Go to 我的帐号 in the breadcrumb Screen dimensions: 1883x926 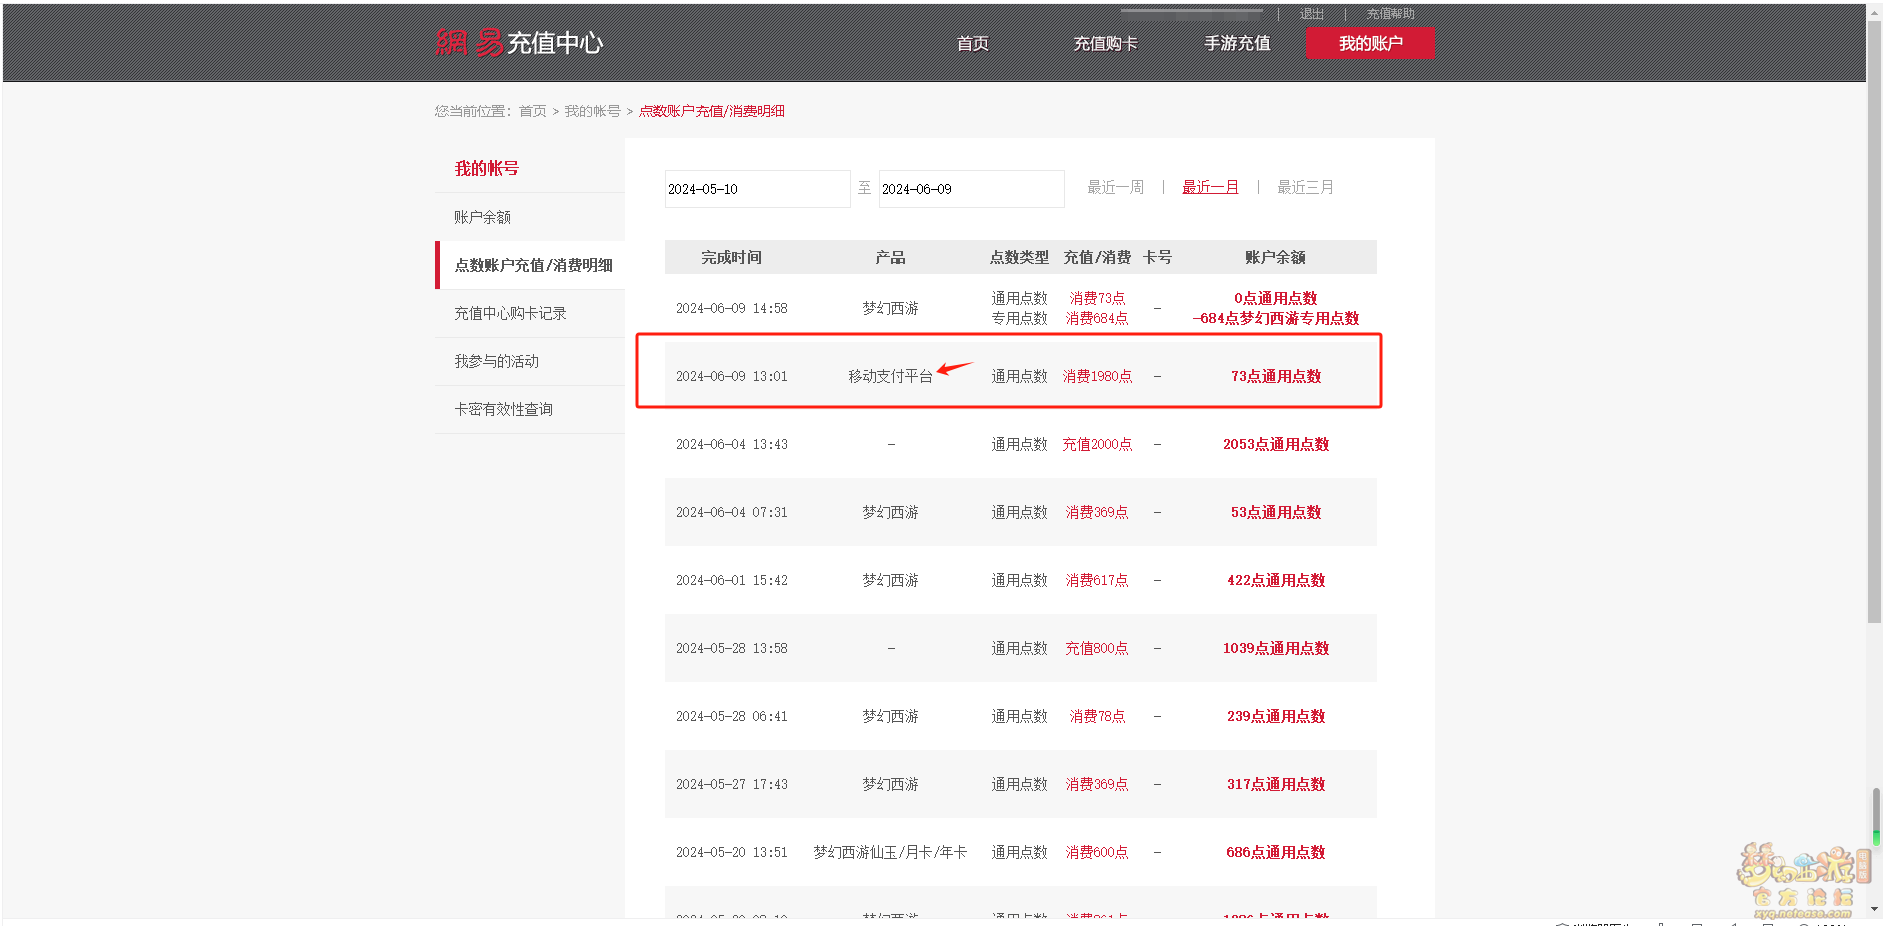tap(592, 111)
